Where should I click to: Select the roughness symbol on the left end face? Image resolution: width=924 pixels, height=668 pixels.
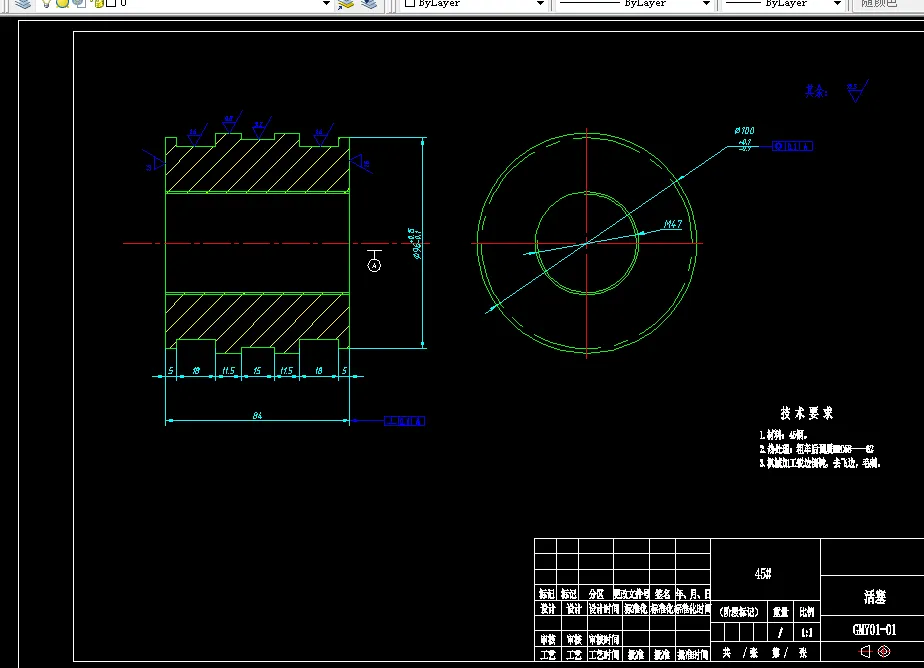coord(154,161)
